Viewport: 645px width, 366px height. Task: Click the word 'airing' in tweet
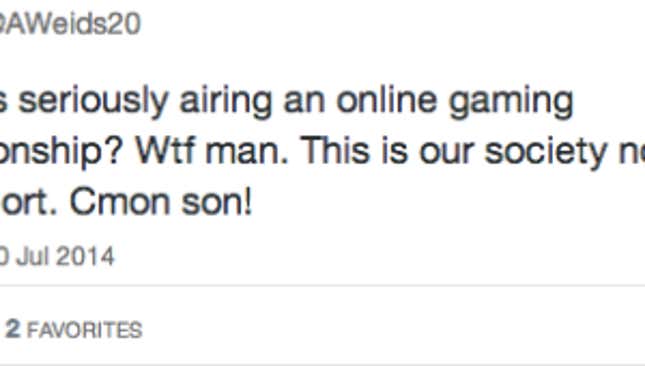click(x=226, y=101)
